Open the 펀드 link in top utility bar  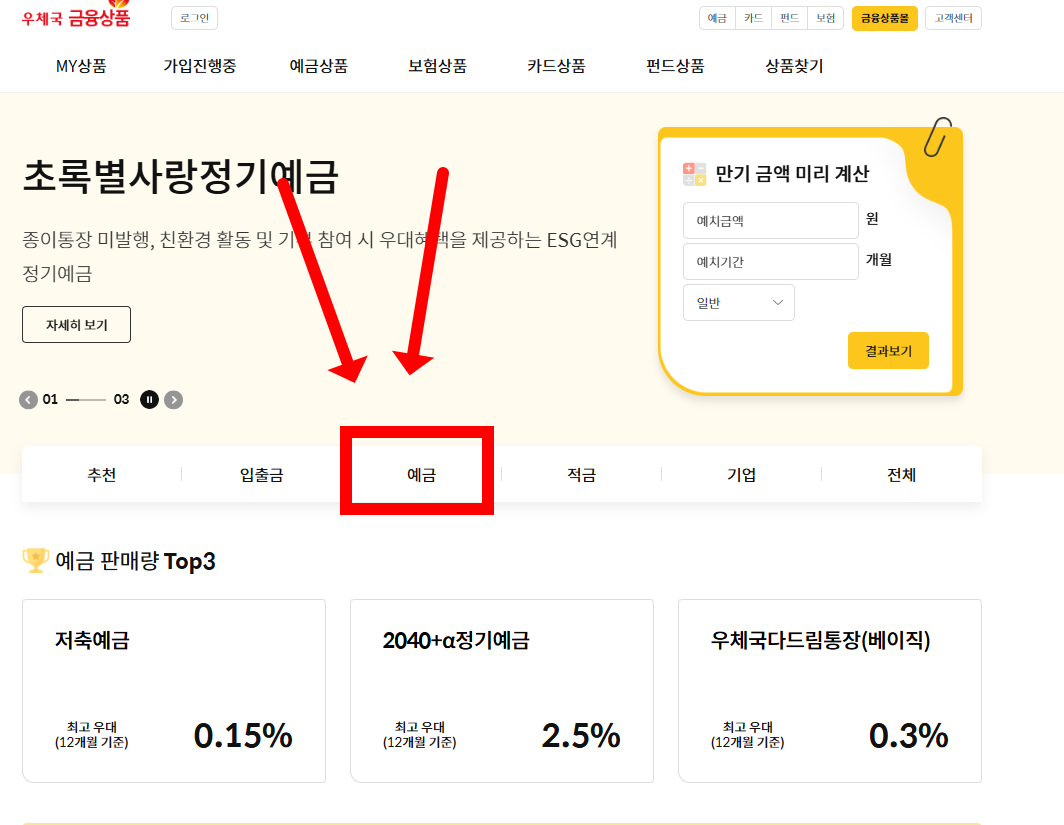click(x=789, y=18)
